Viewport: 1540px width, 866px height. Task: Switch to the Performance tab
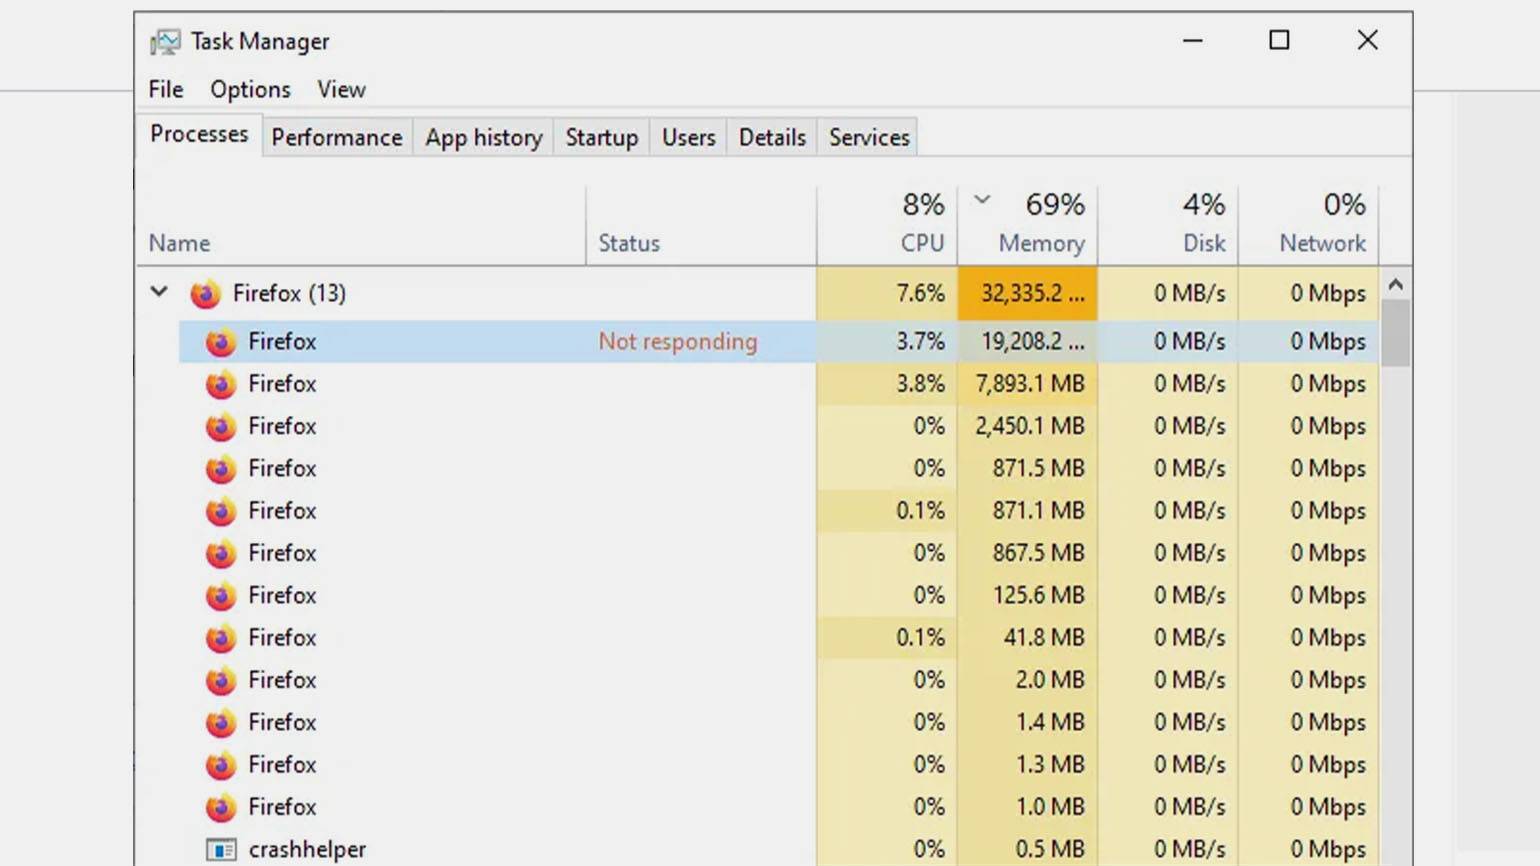point(337,137)
